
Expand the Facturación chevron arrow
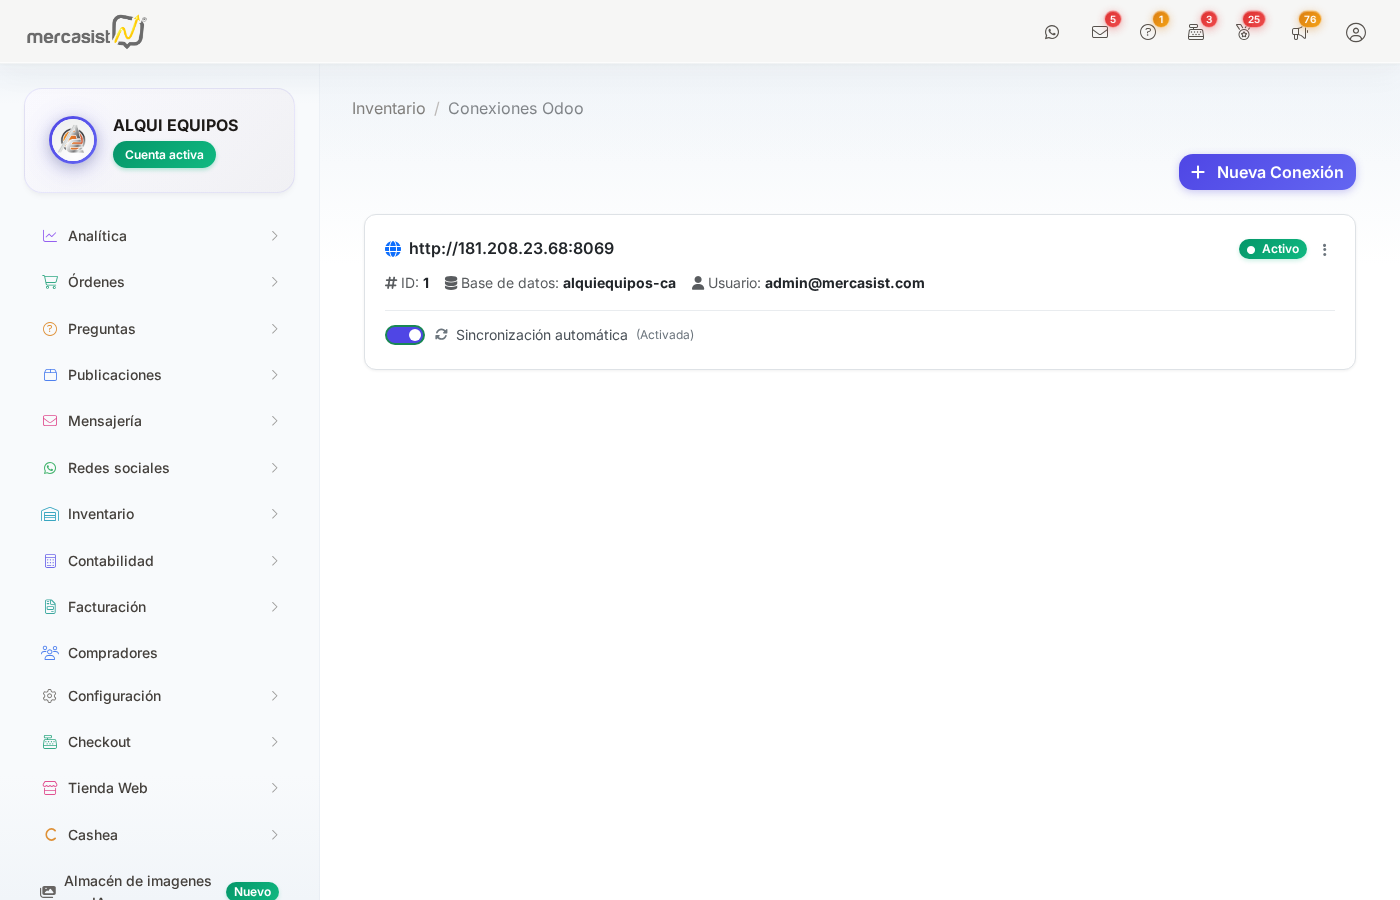coord(274,607)
